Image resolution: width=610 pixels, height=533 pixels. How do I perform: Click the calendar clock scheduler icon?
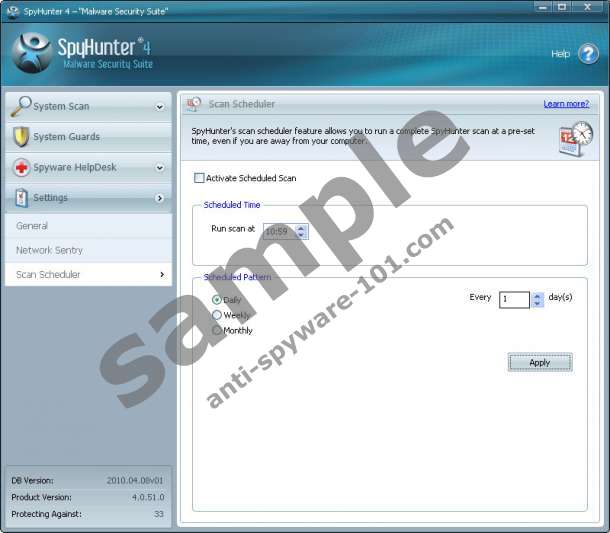click(575, 139)
